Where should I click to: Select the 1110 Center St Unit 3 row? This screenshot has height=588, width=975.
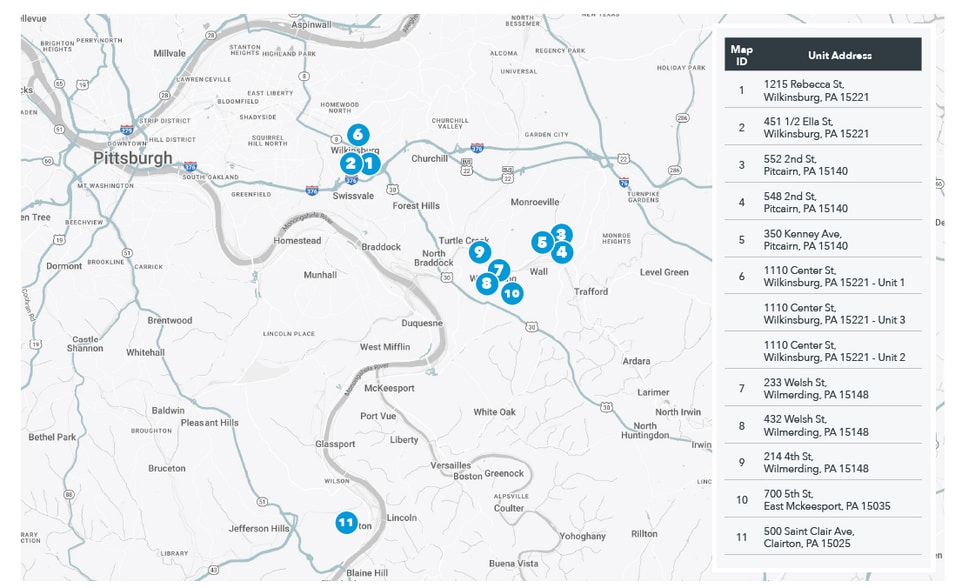click(x=822, y=314)
